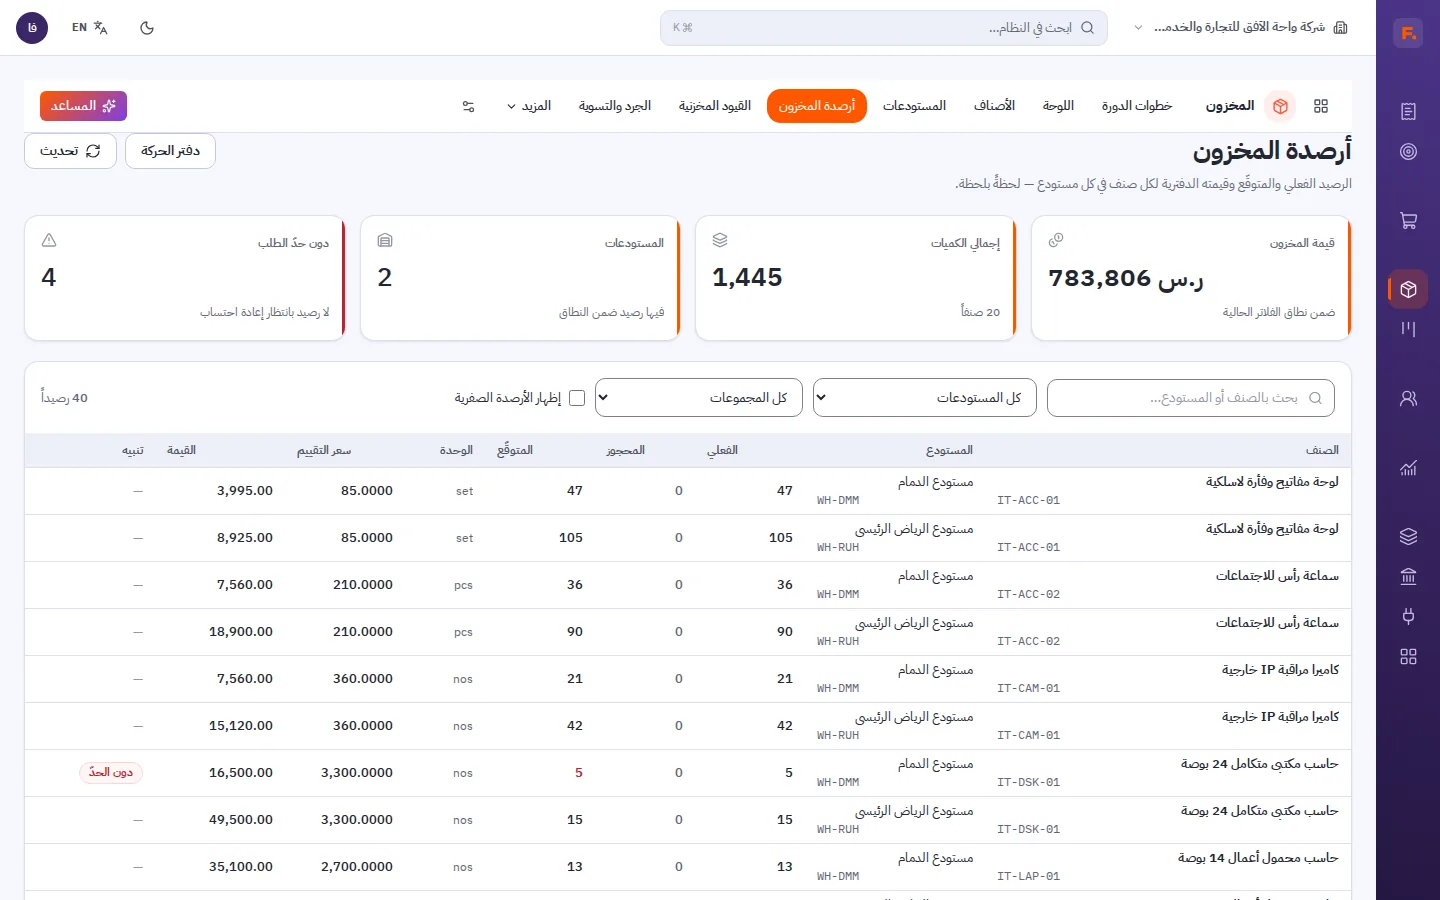Click the purple user avatar

coord(32,28)
